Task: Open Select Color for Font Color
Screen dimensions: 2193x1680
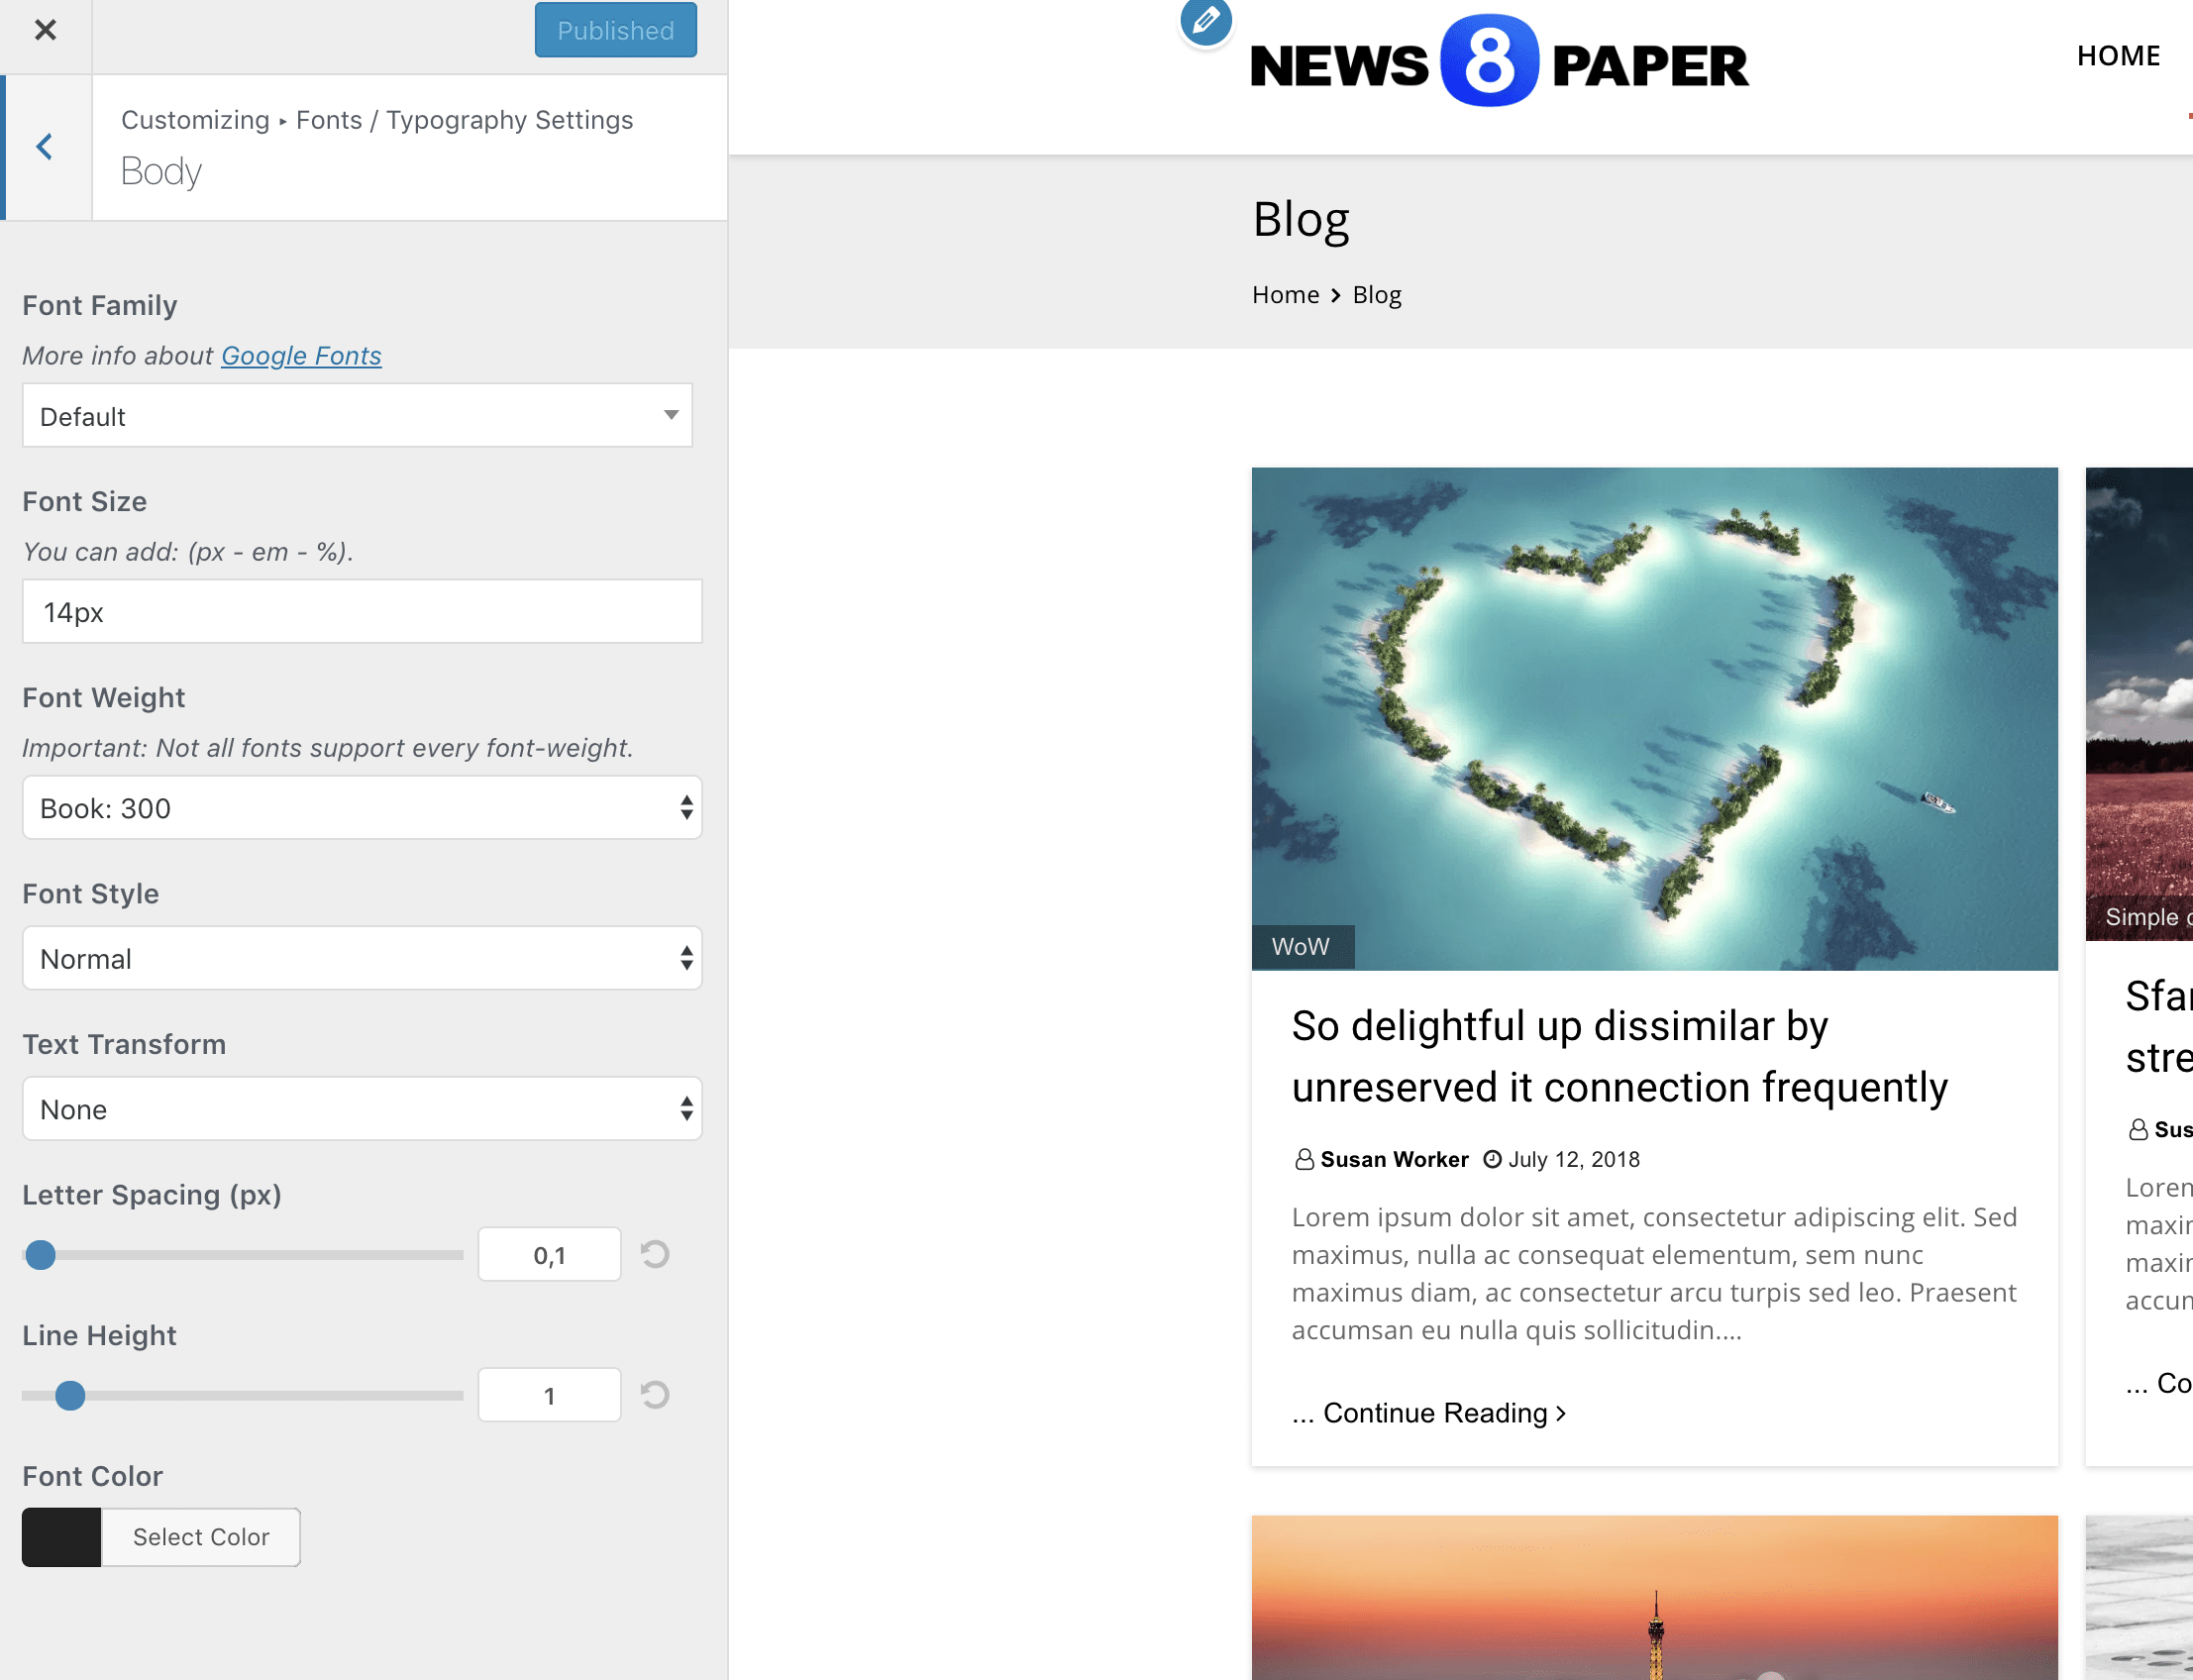Action: 200,1537
